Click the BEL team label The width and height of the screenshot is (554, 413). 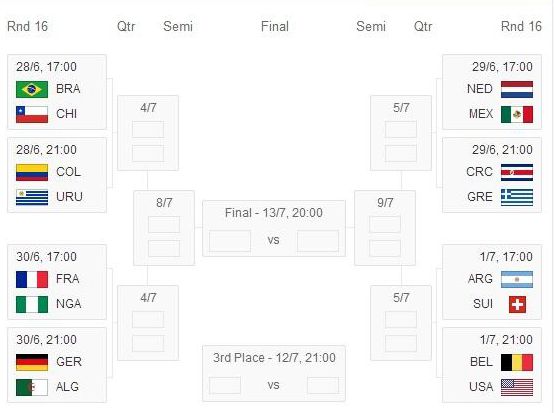point(481,362)
